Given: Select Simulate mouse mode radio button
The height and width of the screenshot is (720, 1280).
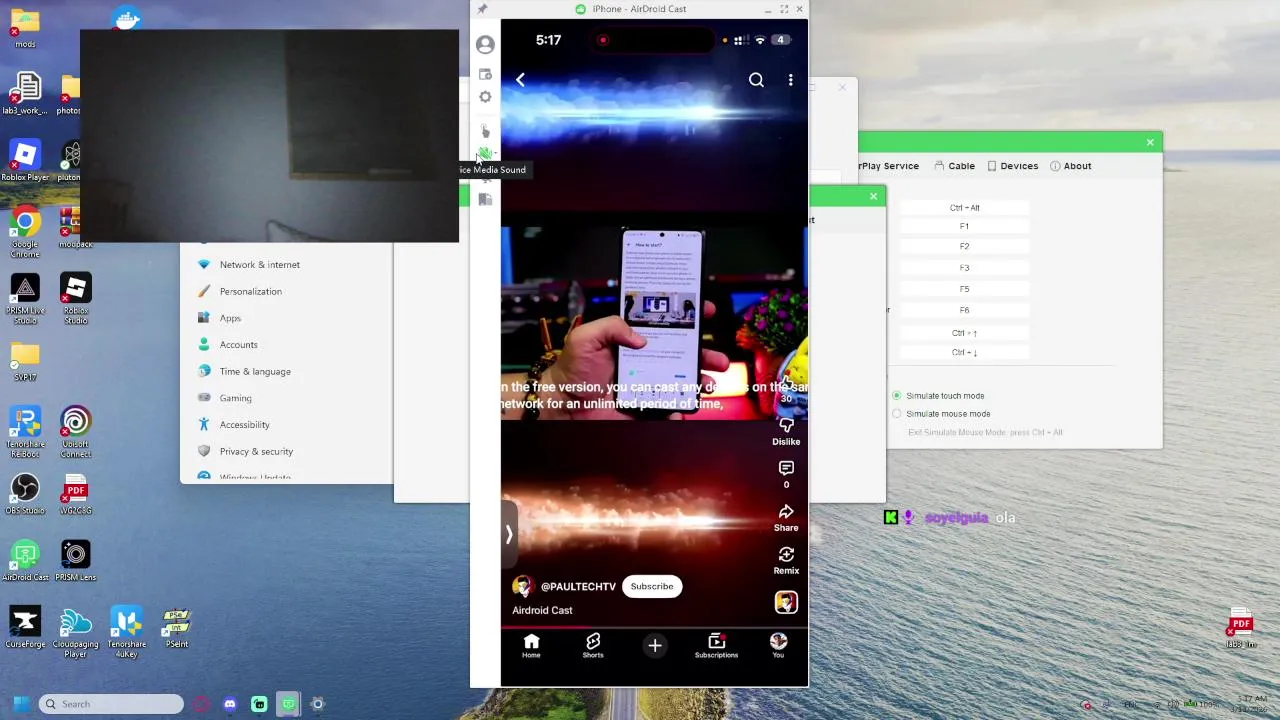Looking at the screenshot, I should click(x=896, y=414).
